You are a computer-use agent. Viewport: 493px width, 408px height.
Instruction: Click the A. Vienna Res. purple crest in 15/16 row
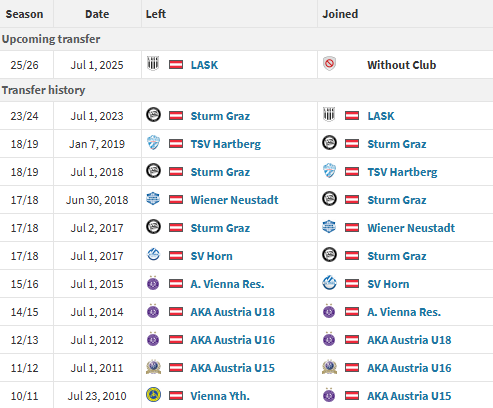pyautogui.click(x=153, y=283)
